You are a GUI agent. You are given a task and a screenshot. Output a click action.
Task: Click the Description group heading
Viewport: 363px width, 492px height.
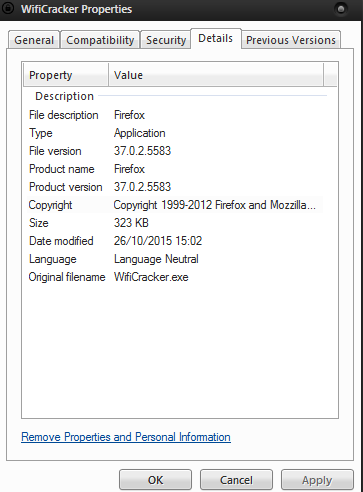65,96
